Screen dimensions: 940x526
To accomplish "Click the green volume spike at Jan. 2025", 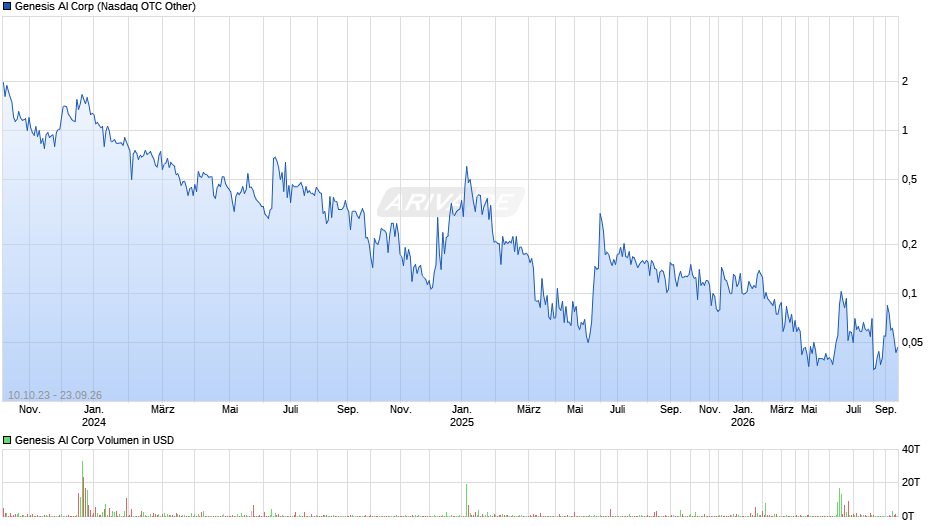I will [466, 500].
